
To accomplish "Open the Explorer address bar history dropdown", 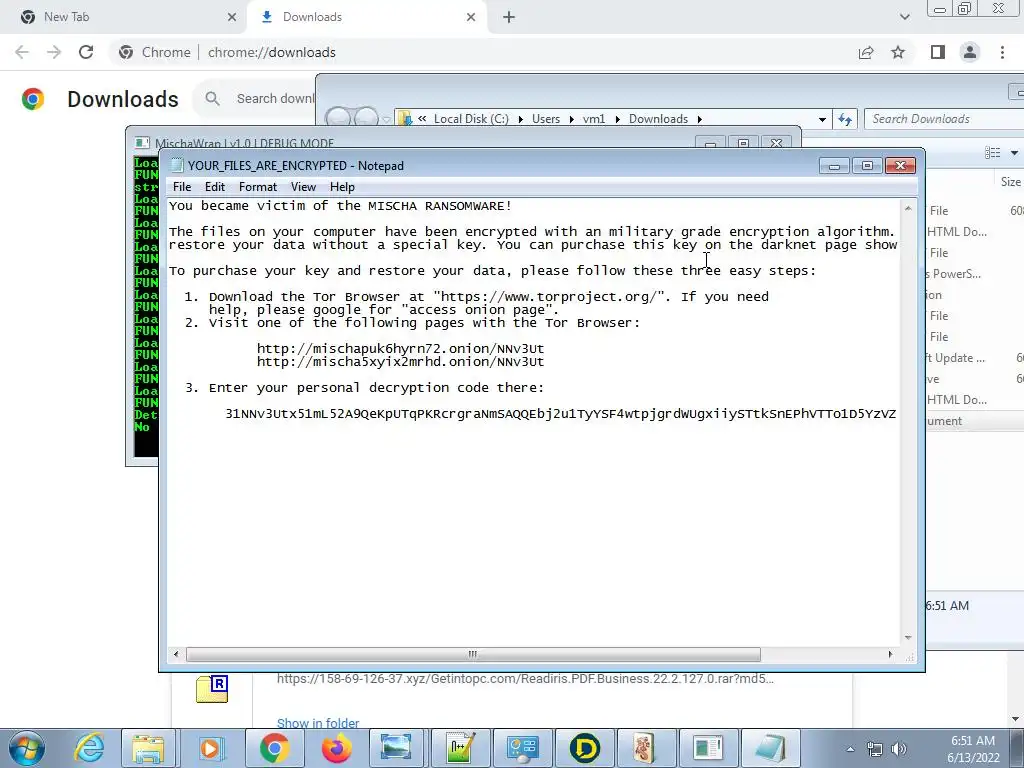I will [822, 119].
